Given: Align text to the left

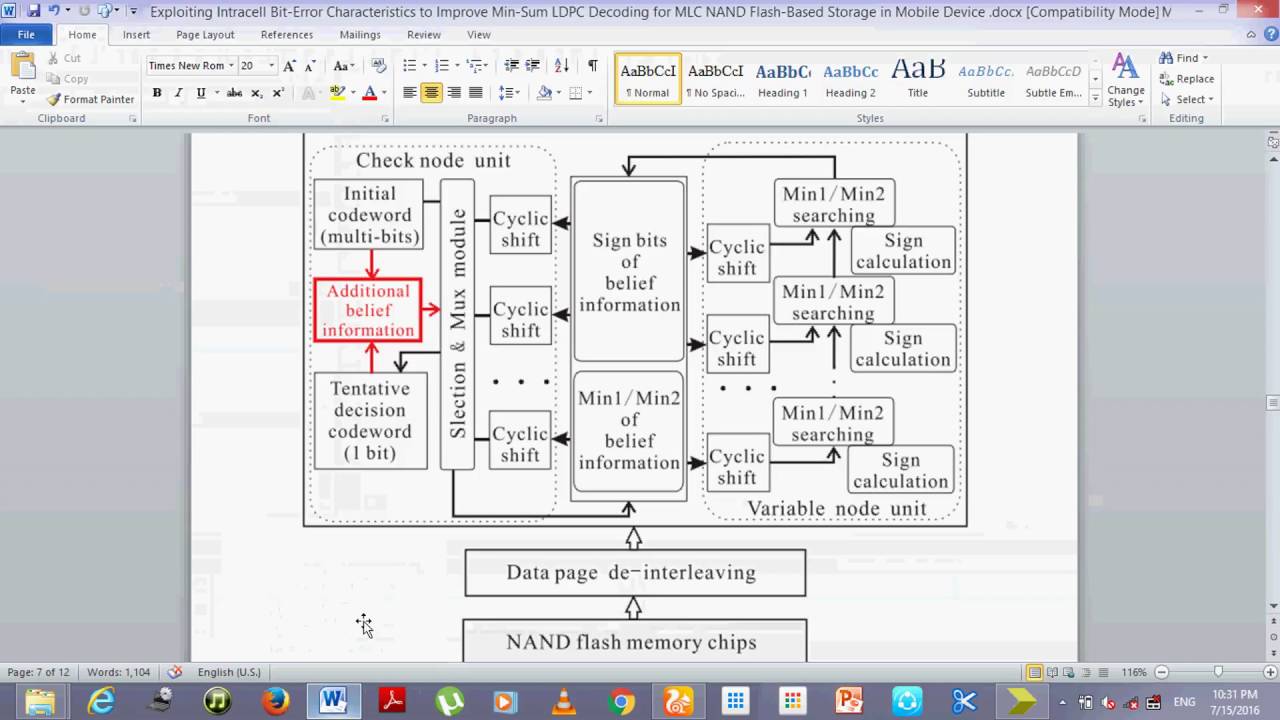Looking at the screenshot, I should 410,93.
